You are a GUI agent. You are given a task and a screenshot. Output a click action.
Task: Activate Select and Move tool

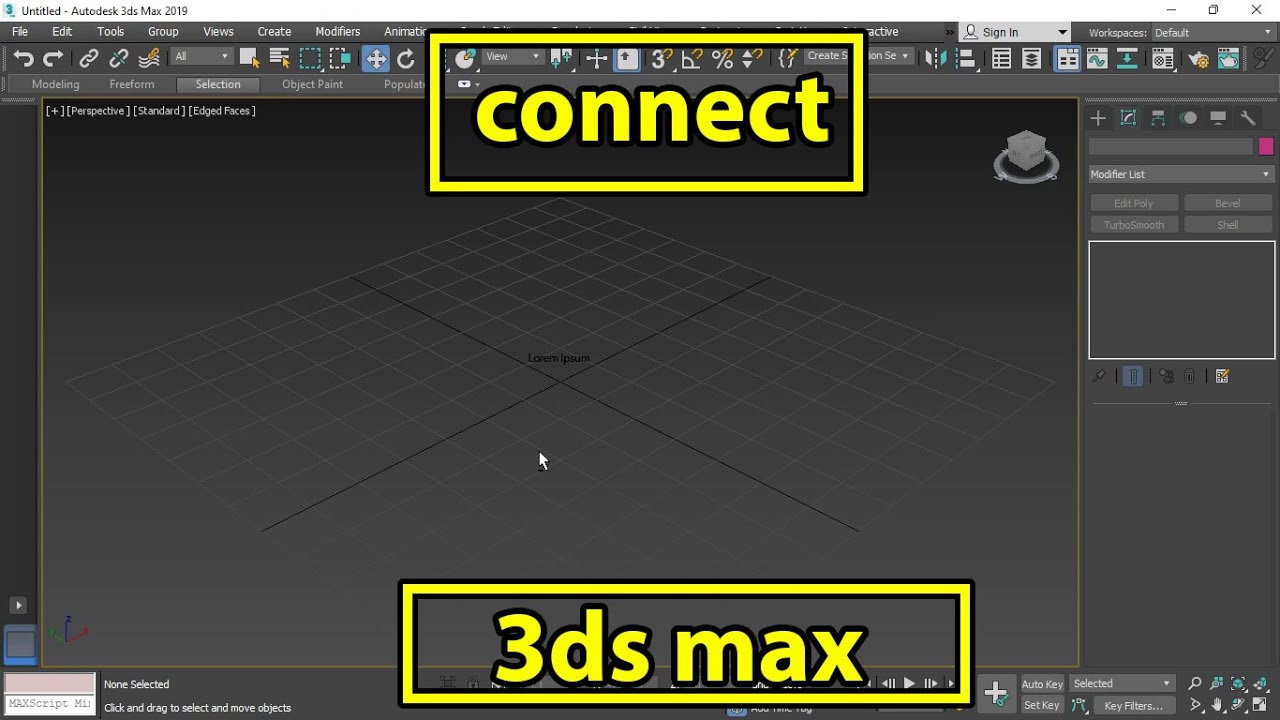coord(376,58)
